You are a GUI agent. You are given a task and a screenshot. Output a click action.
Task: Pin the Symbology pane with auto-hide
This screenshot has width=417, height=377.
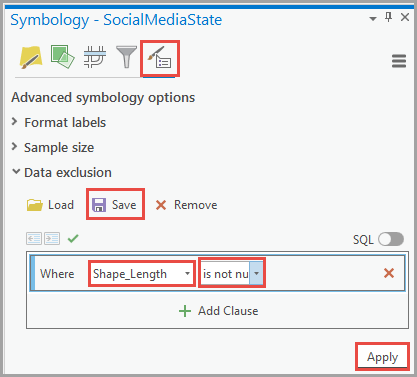pyautogui.click(x=388, y=17)
